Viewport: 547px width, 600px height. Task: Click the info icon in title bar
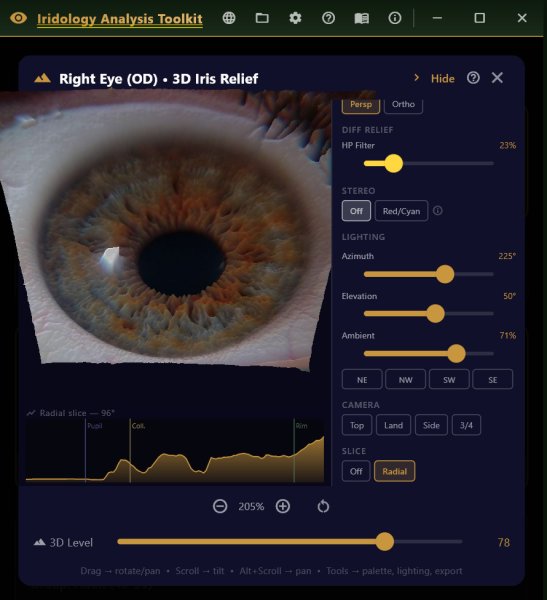[x=395, y=18]
